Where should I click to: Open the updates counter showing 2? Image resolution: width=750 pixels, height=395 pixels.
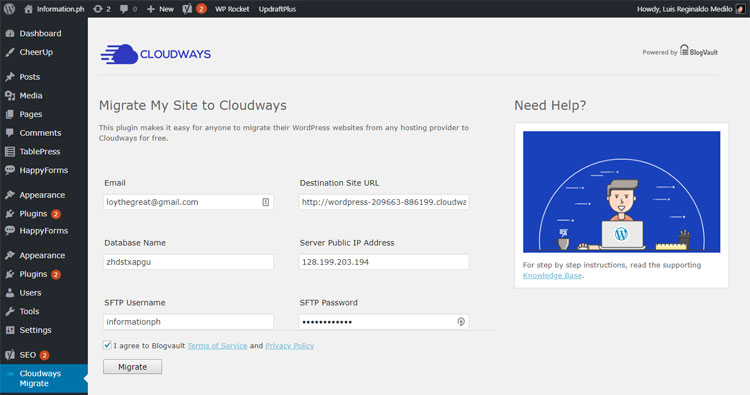(102, 9)
